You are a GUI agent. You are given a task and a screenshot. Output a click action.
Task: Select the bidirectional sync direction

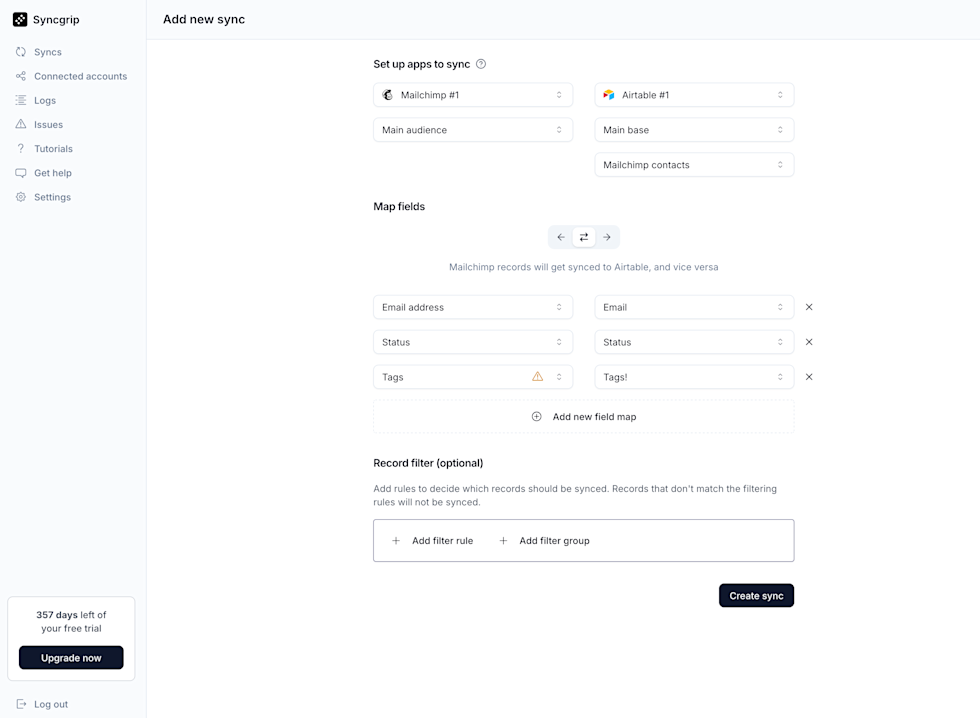(583, 237)
